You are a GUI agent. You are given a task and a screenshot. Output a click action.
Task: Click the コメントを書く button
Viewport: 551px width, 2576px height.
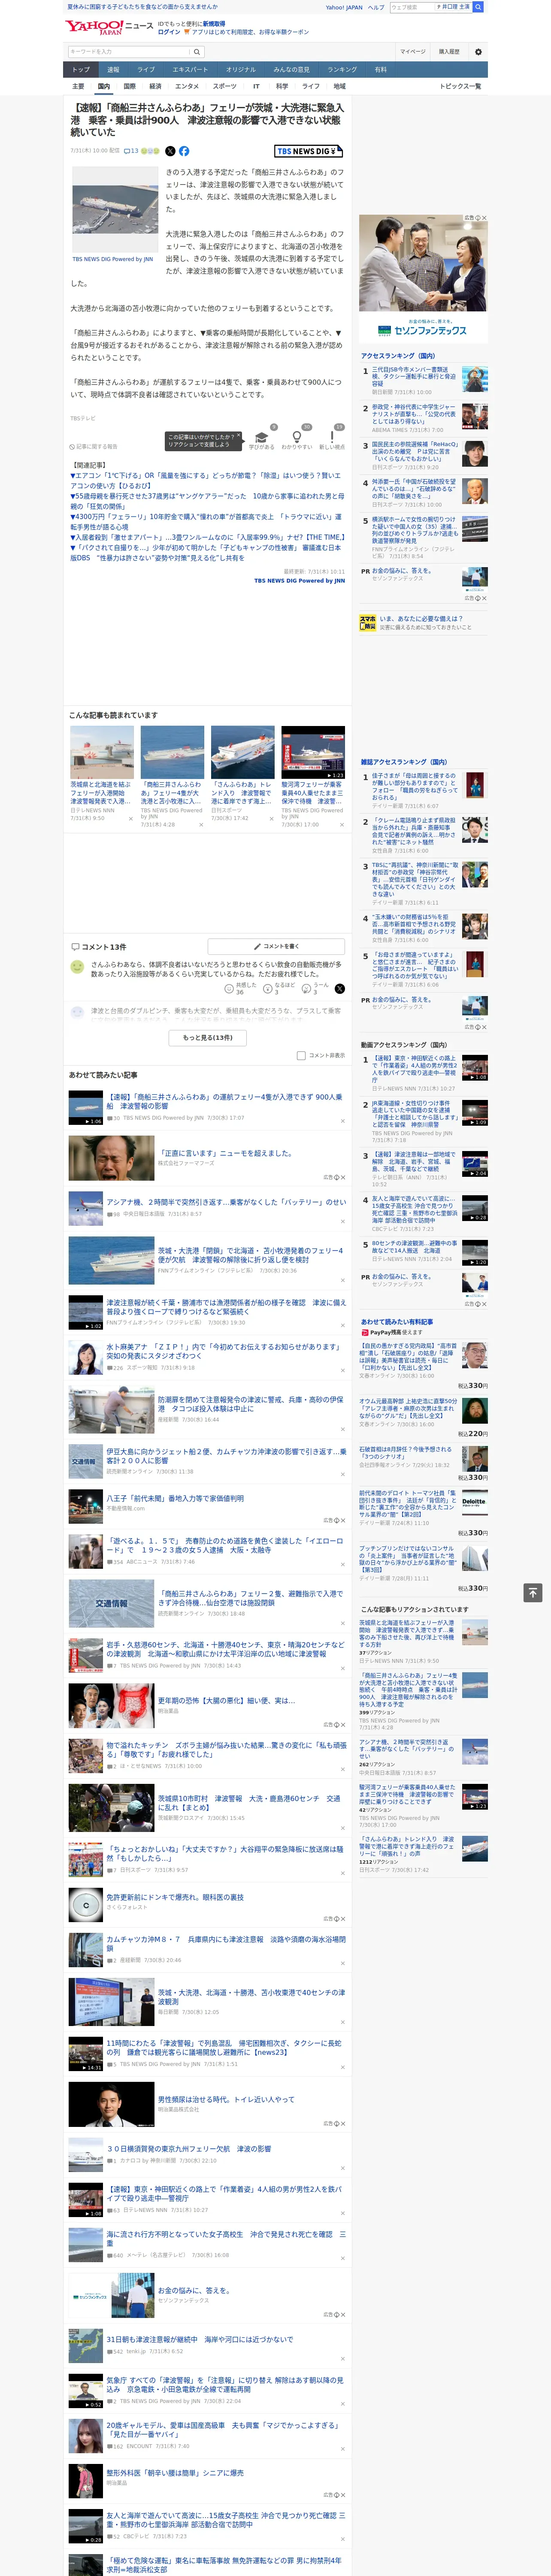point(276,946)
